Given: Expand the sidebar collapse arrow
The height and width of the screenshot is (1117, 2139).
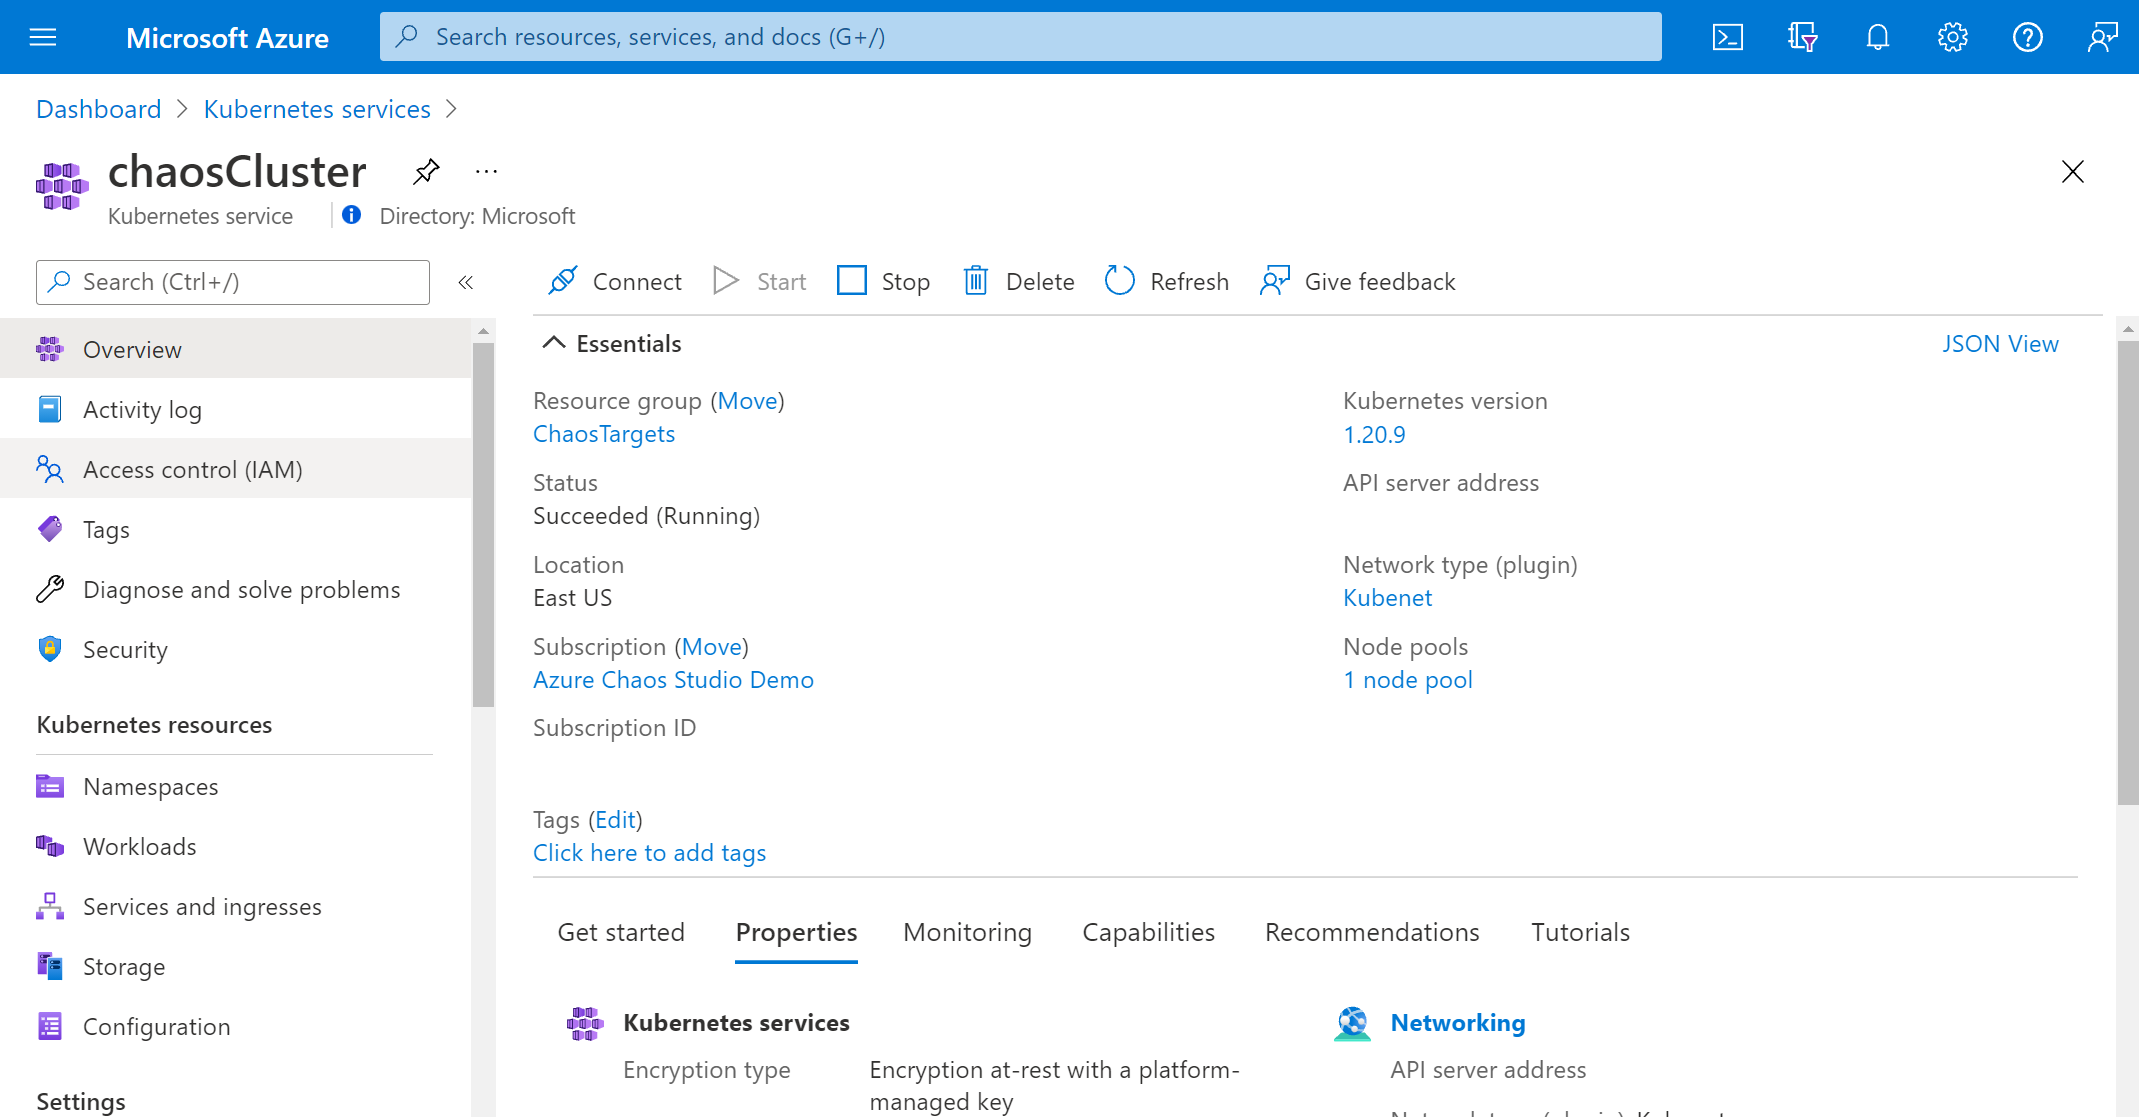Looking at the screenshot, I should click(x=467, y=281).
